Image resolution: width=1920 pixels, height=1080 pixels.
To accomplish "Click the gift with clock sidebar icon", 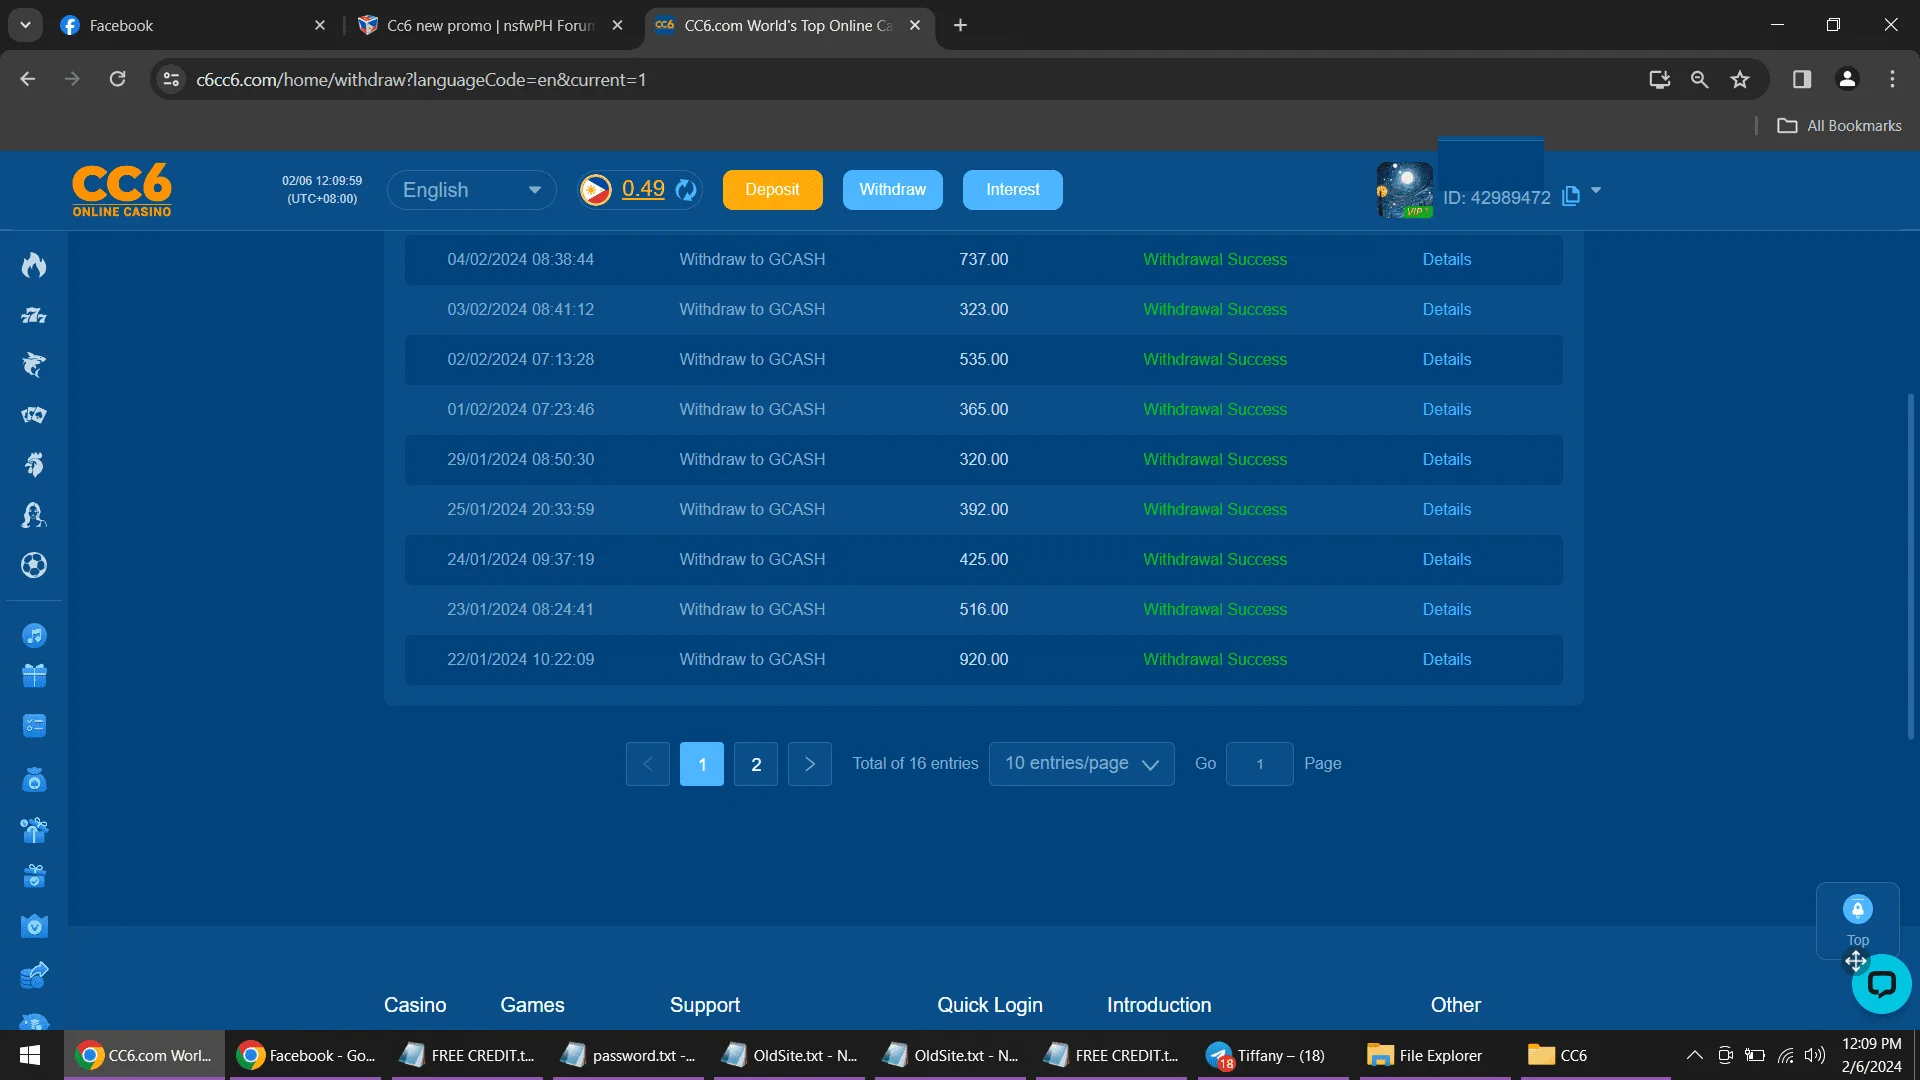I will [34, 830].
